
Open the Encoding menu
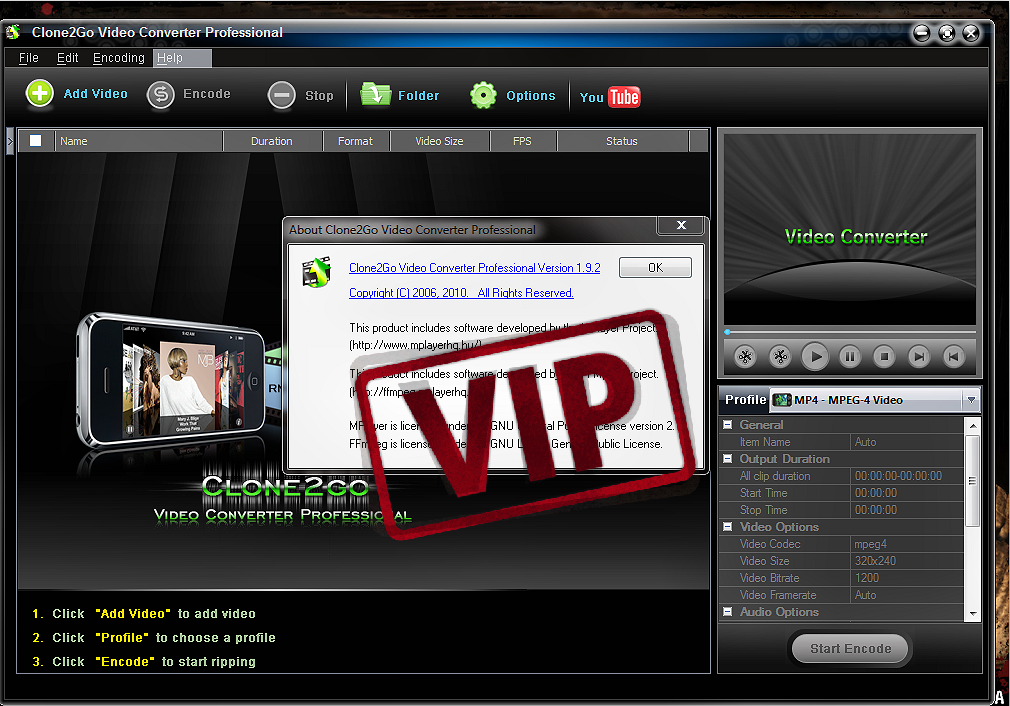click(x=119, y=58)
